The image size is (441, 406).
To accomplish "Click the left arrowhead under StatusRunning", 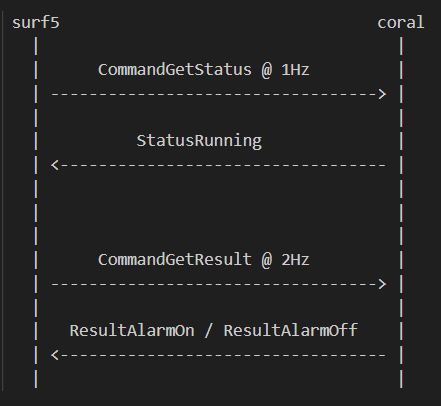I will 55,165.
